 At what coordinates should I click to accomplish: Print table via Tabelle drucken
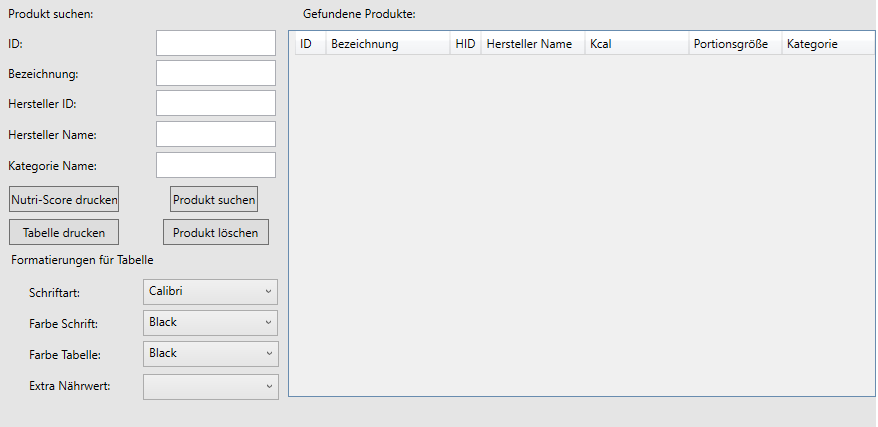64,232
